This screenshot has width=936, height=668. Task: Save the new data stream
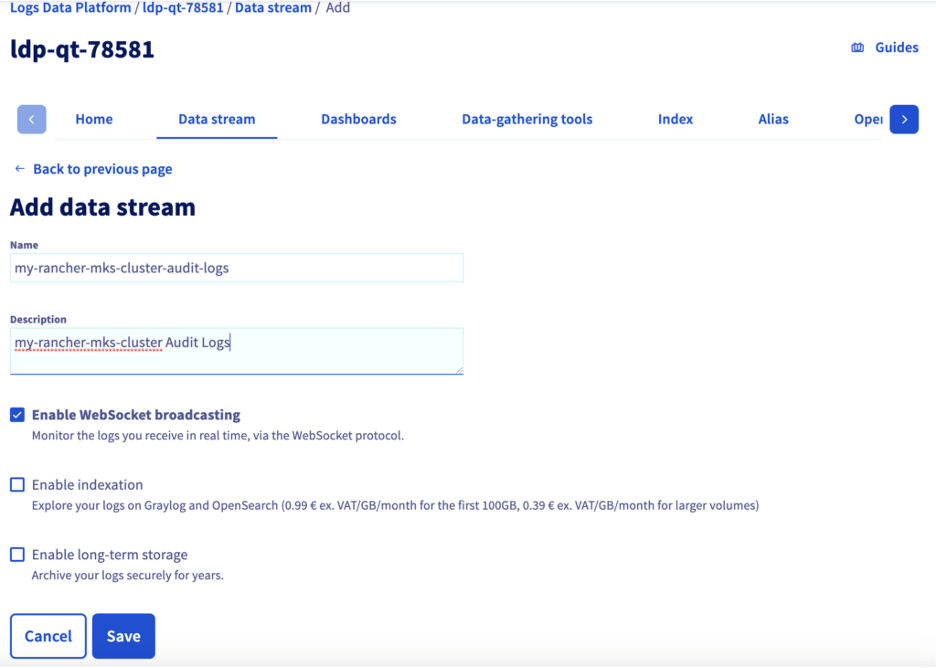coord(123,636)
